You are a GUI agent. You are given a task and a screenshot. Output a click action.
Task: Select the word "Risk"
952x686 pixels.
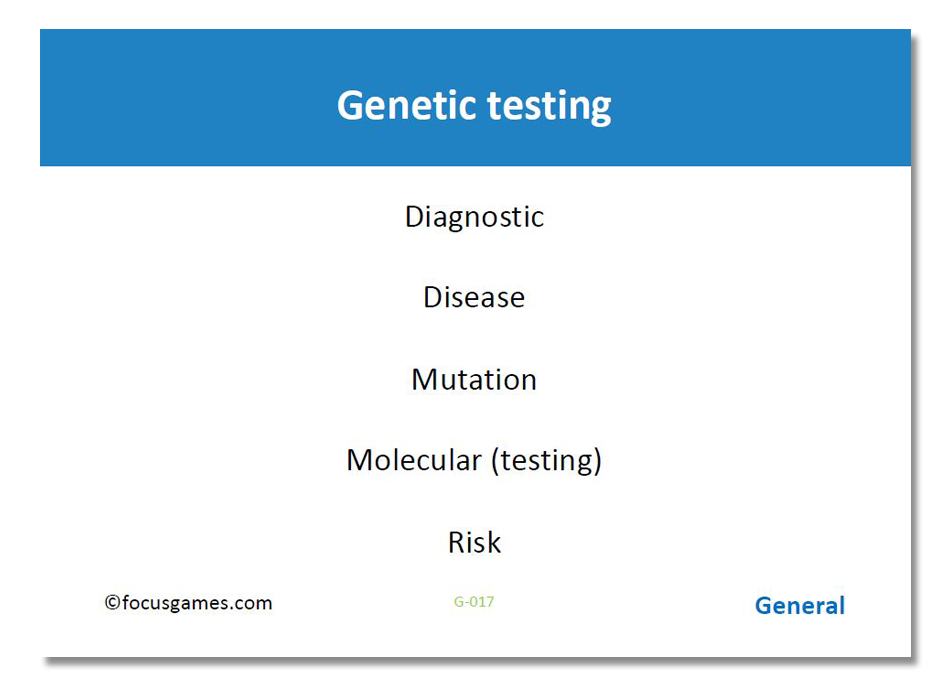pyautogui.click(x=474, y=543)
